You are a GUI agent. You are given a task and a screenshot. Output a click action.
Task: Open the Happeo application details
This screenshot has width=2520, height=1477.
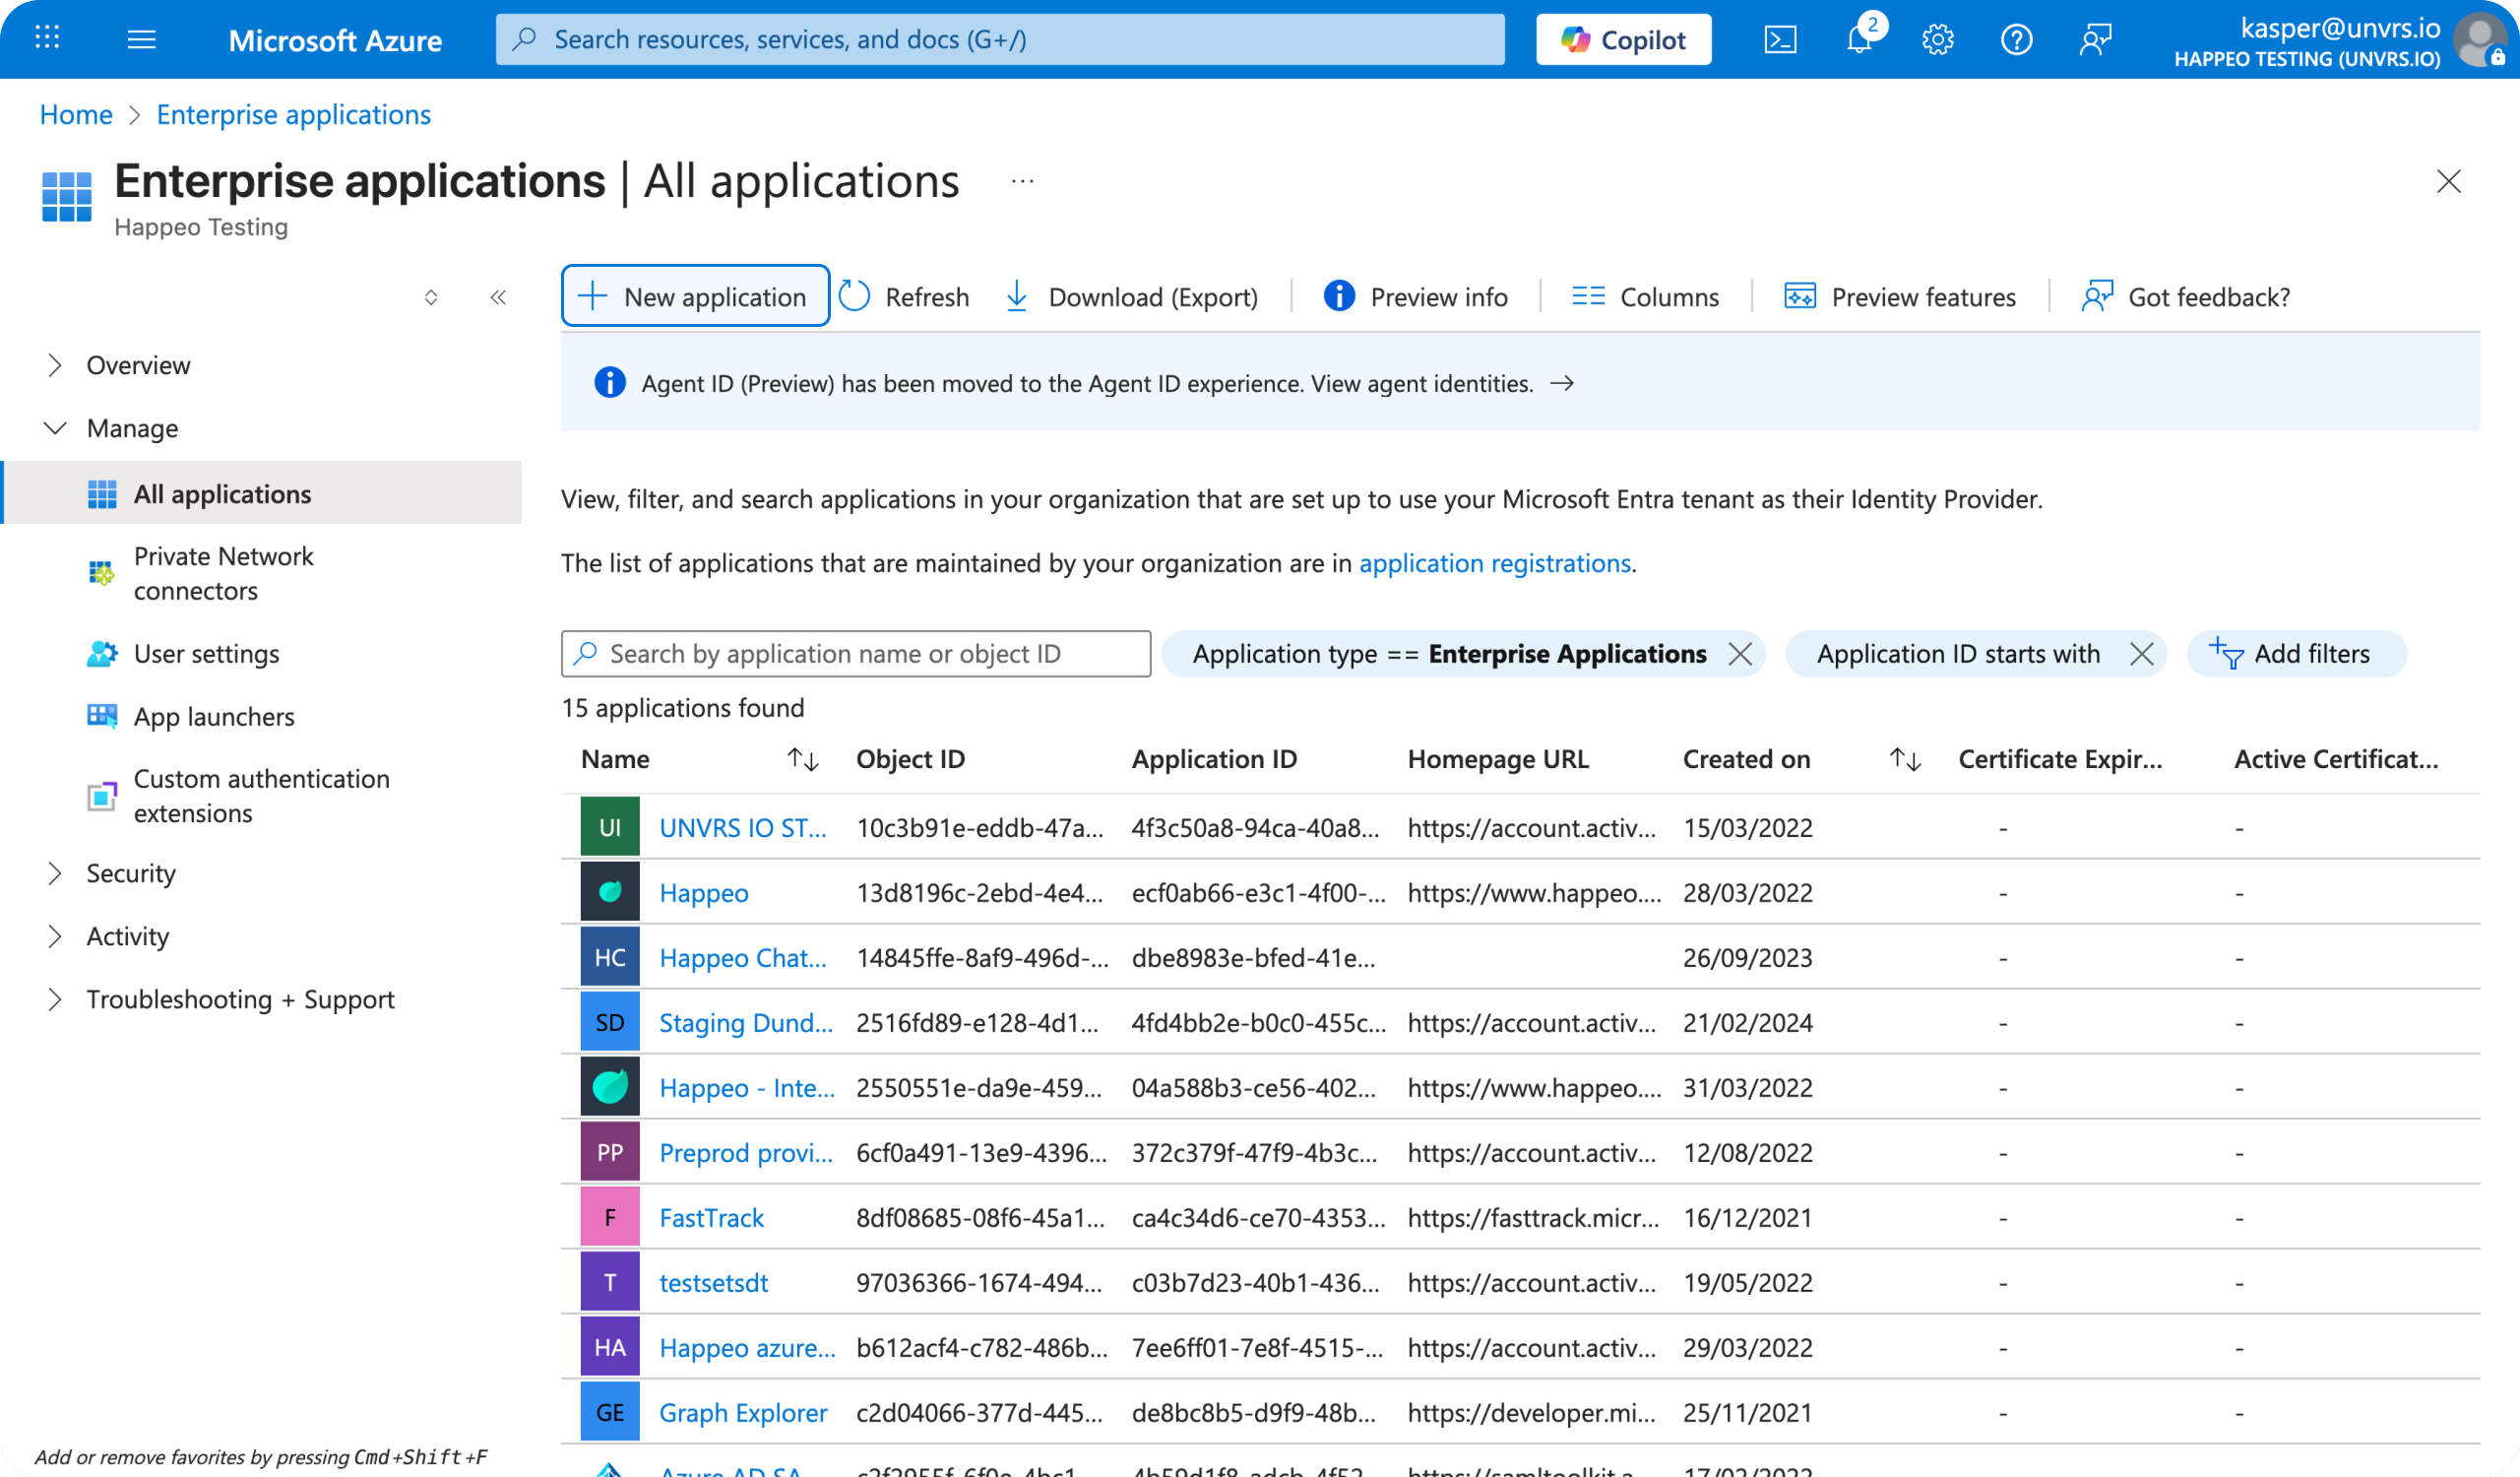pyautogui.click(x=703, y=892)
